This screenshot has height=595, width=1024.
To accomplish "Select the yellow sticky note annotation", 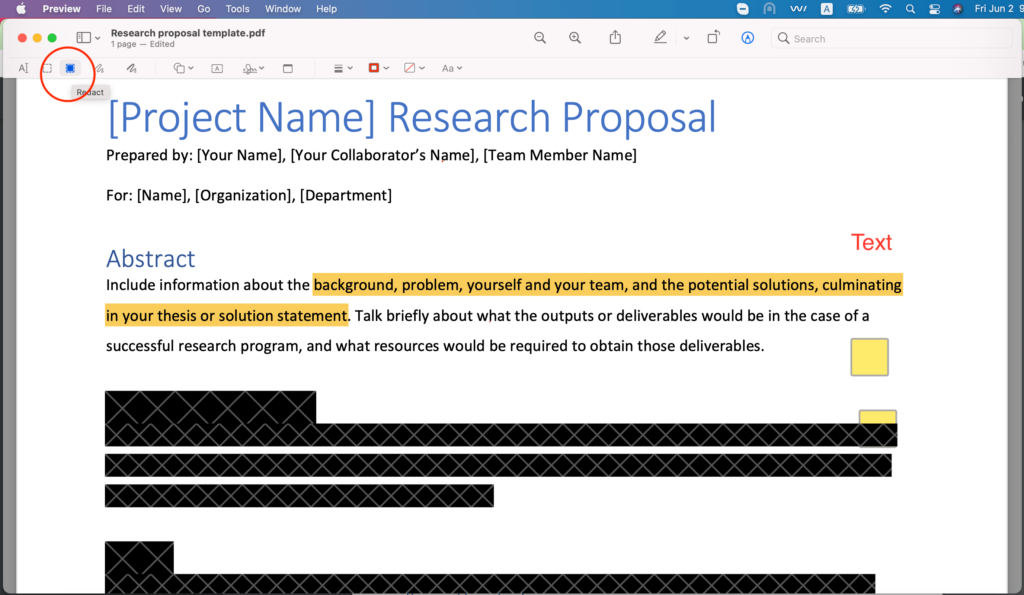I will pyautogui.click(x=869, y=357).
